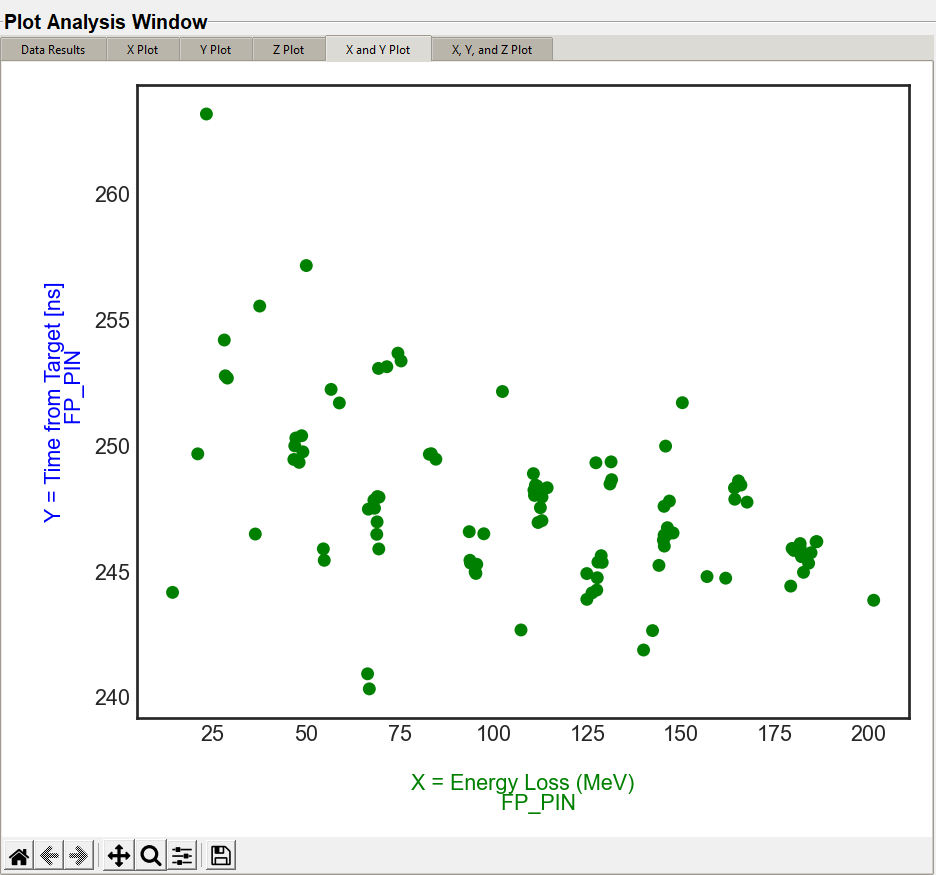Viewport: 936px width, 875px height.
Task: Save the figure with the floppy disk icon
Action: [221, 856]
